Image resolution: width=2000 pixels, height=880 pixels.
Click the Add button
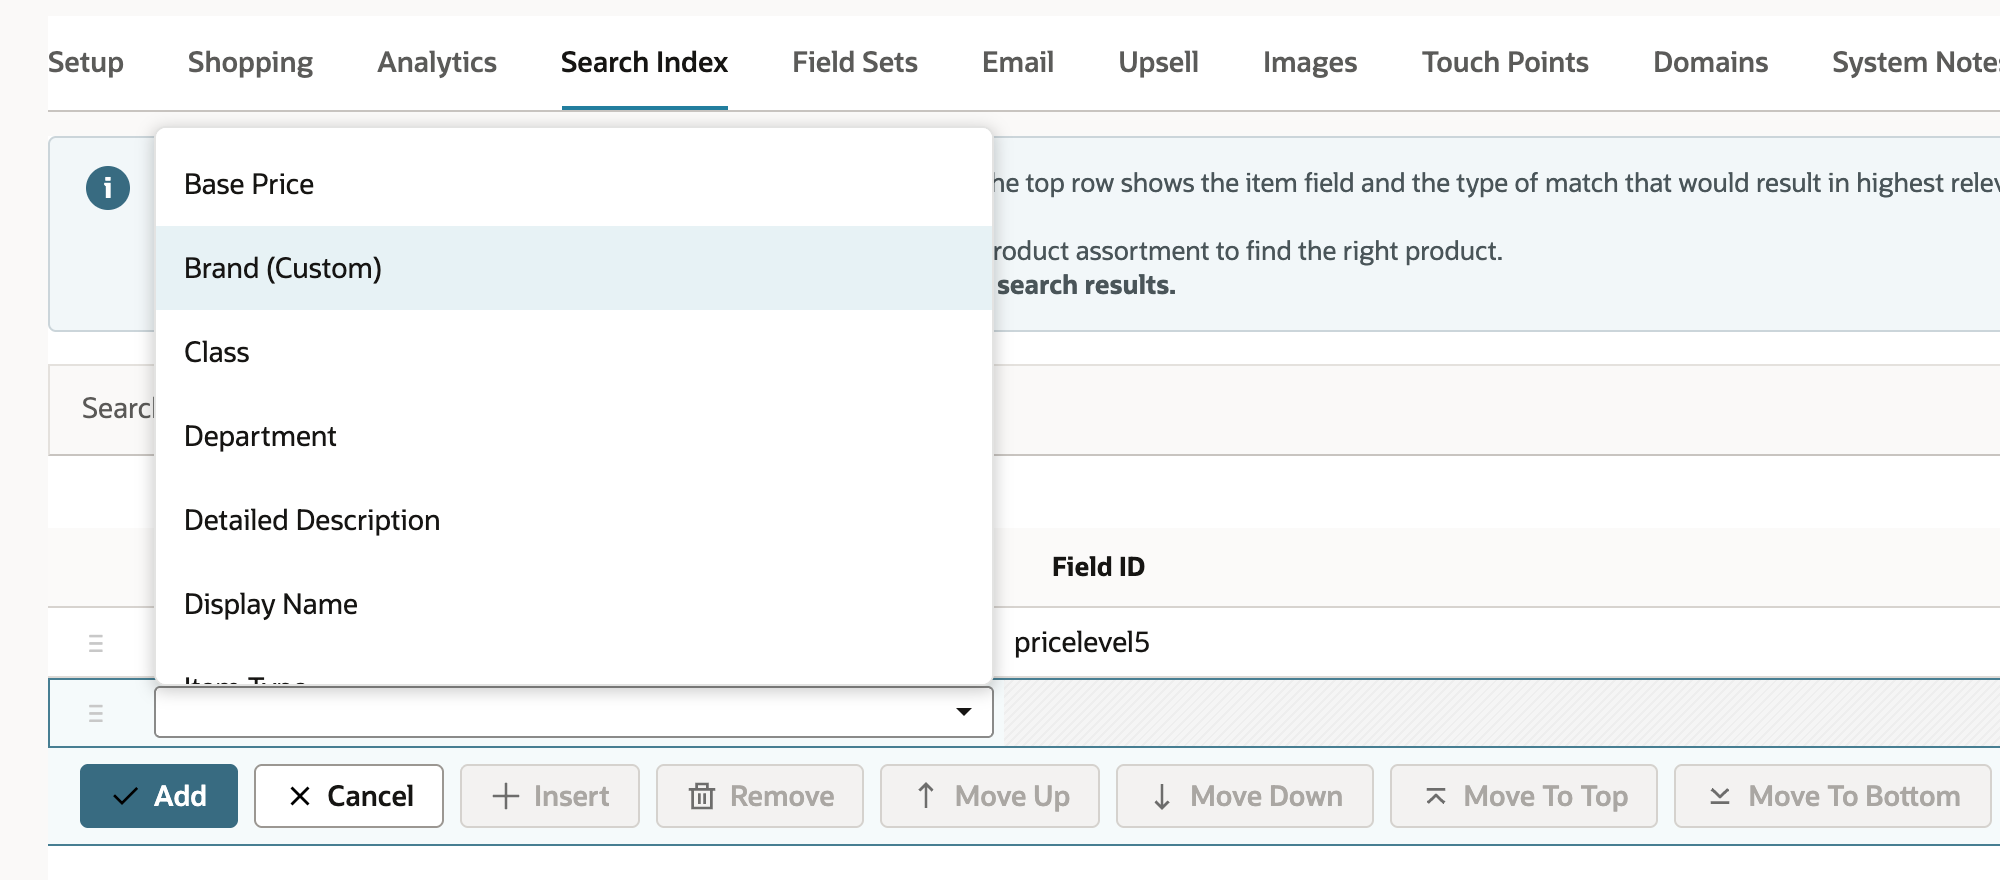(159, 796)
